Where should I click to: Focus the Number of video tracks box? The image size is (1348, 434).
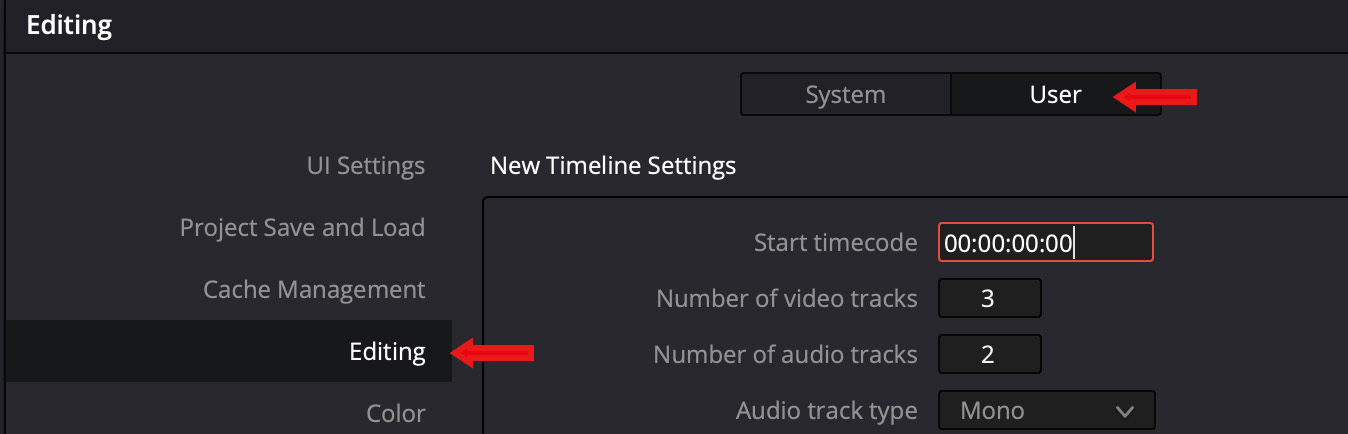point(989,298)
